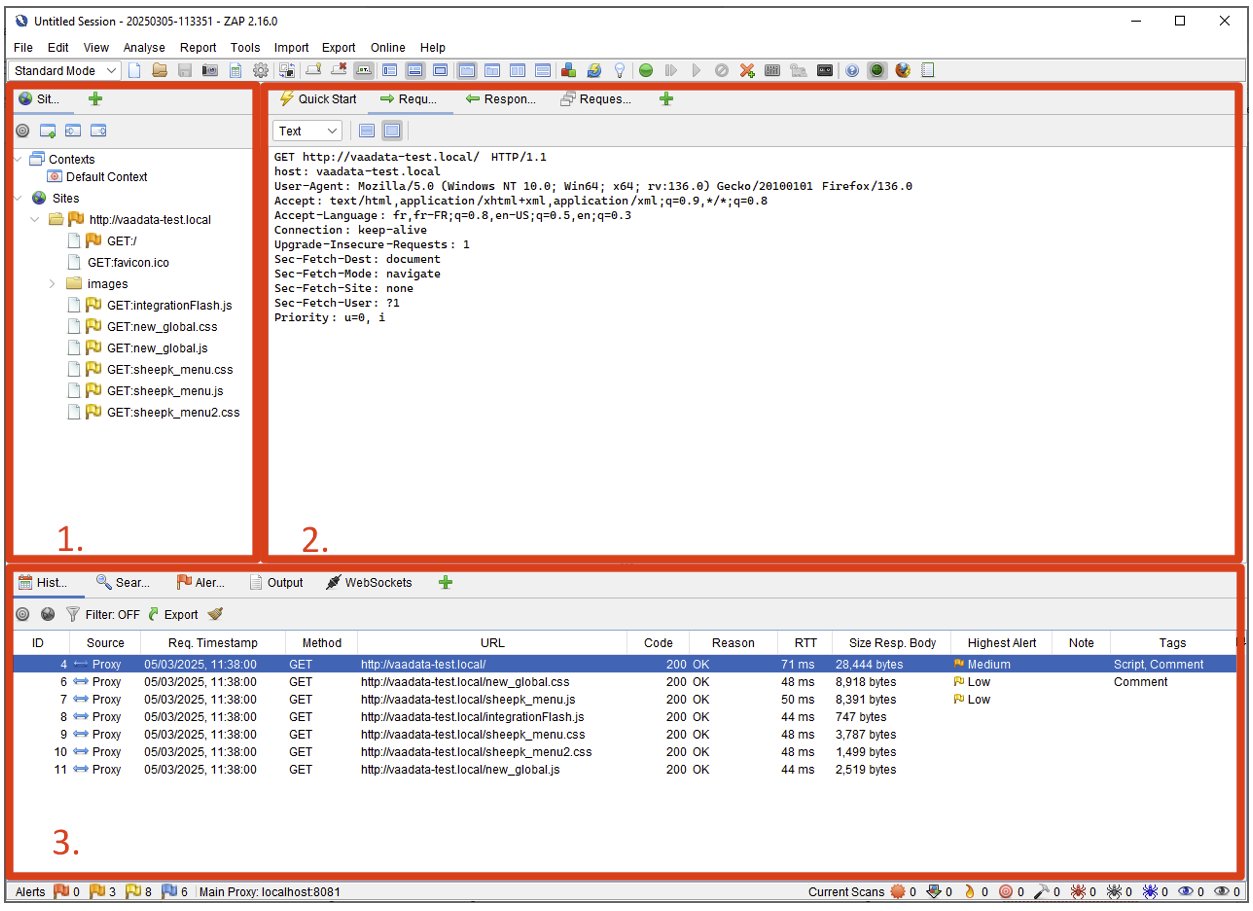
Task: Open the Standard Mode dropdown
Action: click(65, 71)
